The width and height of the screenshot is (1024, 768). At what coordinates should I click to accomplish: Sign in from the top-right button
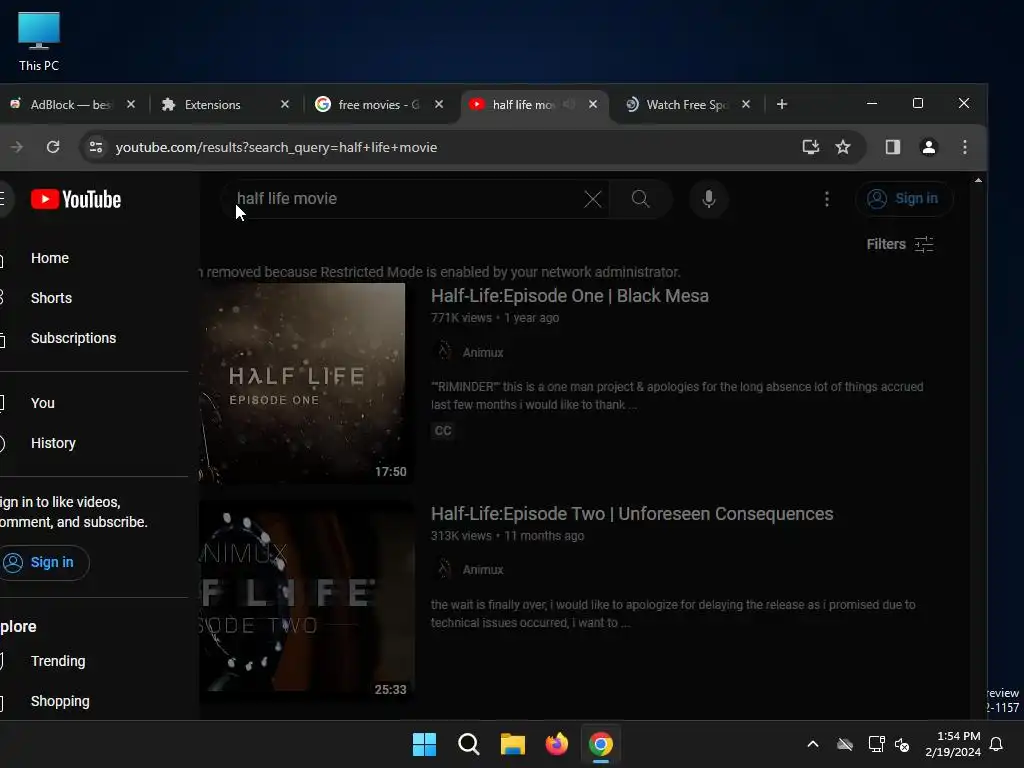click(903, 199)
